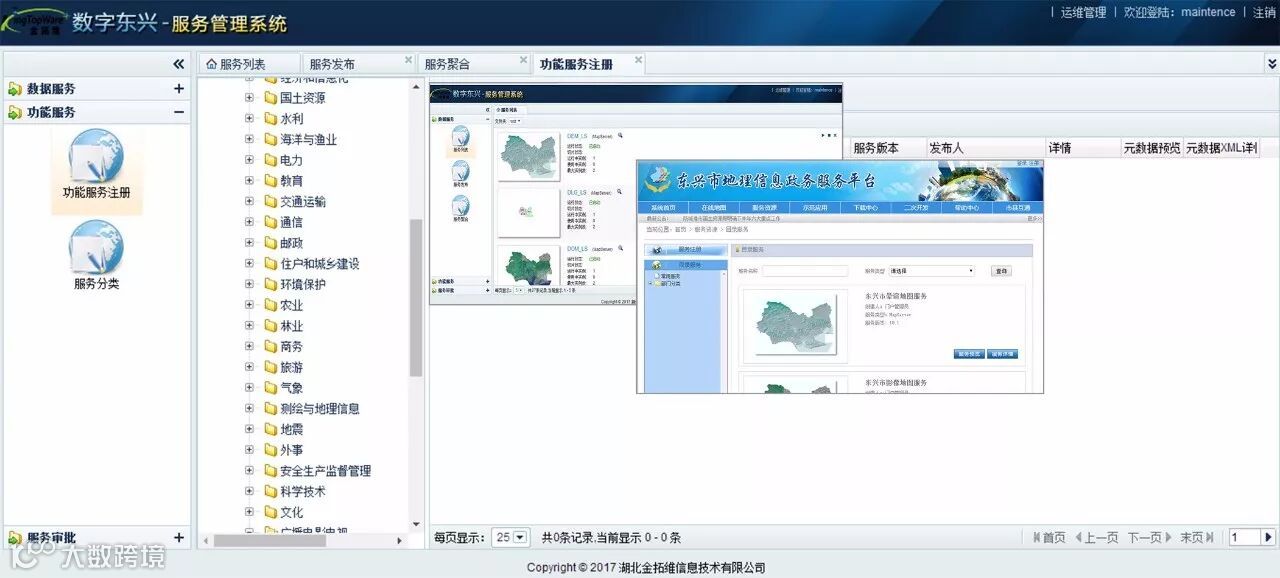1280x578 pixels.
Task: Focus the page number input field
Action: tap(1244, 538)
